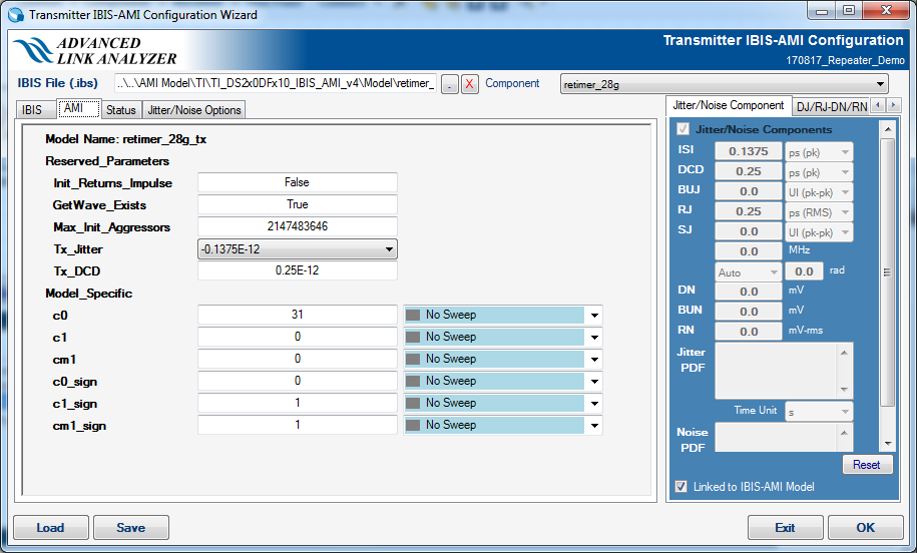This screenshot has width=917, height=553.
Task: Click the Reset button
Action: (x=867, y=465)
